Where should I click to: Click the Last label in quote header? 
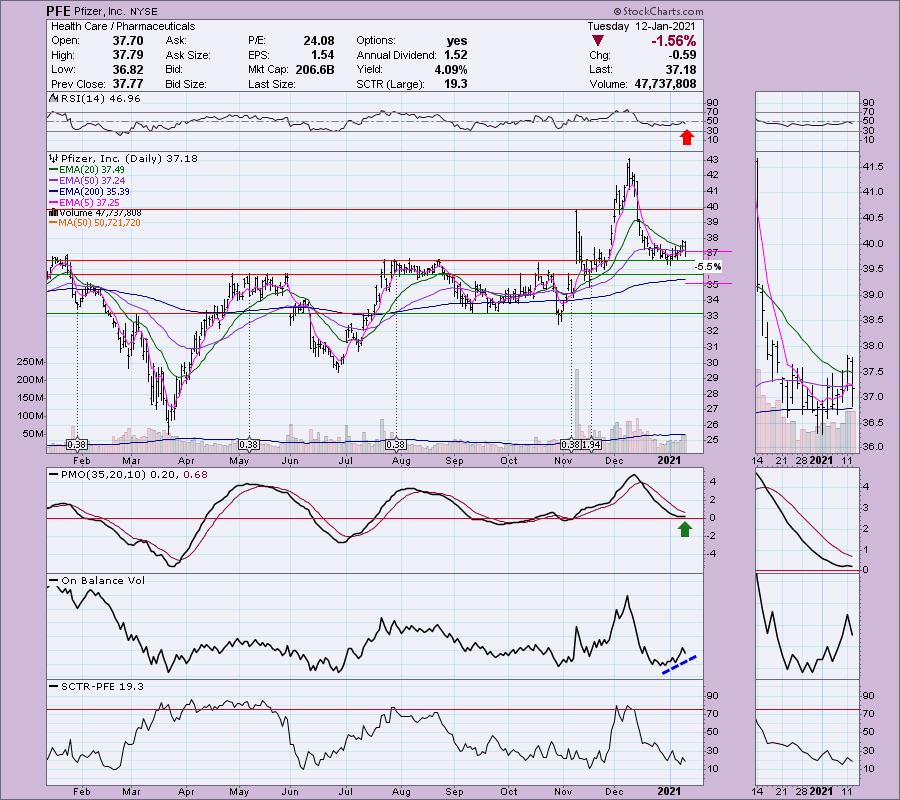point(600,69)
